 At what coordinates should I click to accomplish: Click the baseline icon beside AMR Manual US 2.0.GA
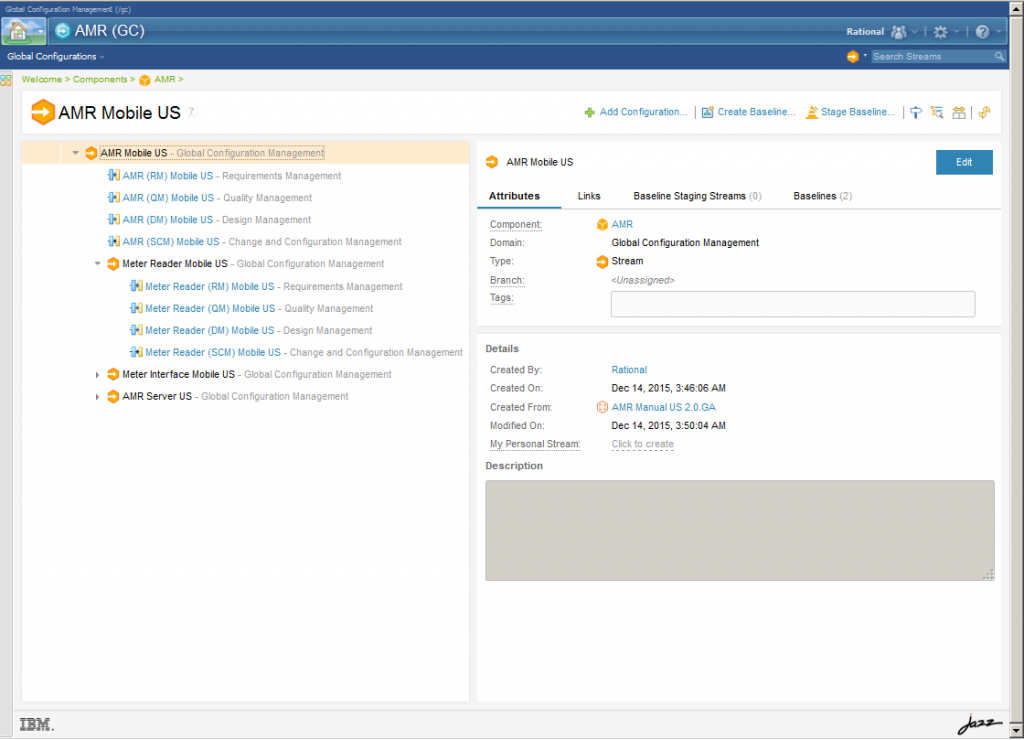click(602, 408)
